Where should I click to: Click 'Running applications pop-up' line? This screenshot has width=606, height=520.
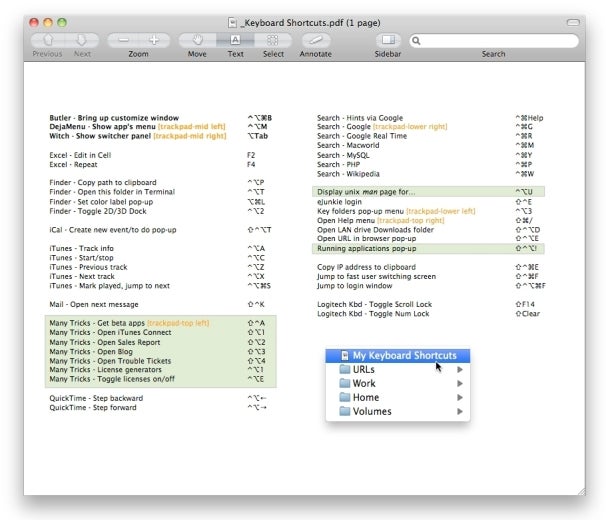tap(366, 249)
